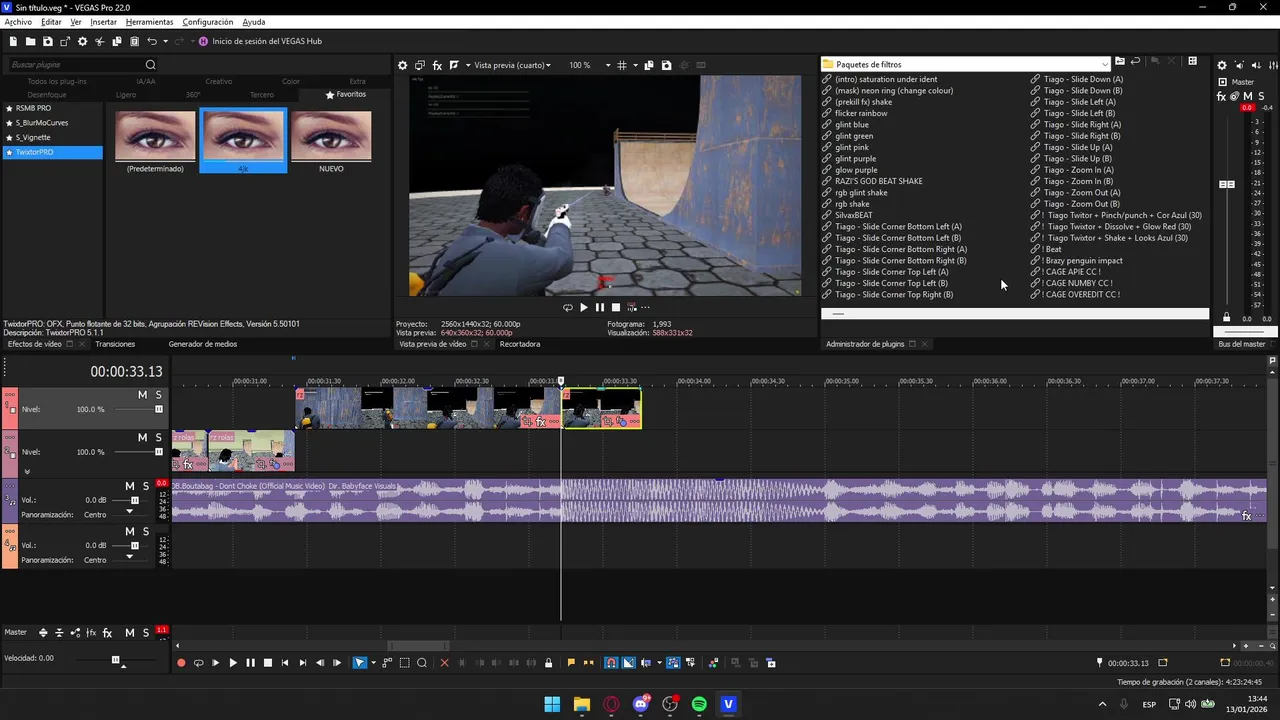Copy preview snapshot to clipboard
Image resolution: width=1280 pixels, height=720 pixels.
[649, 65]
